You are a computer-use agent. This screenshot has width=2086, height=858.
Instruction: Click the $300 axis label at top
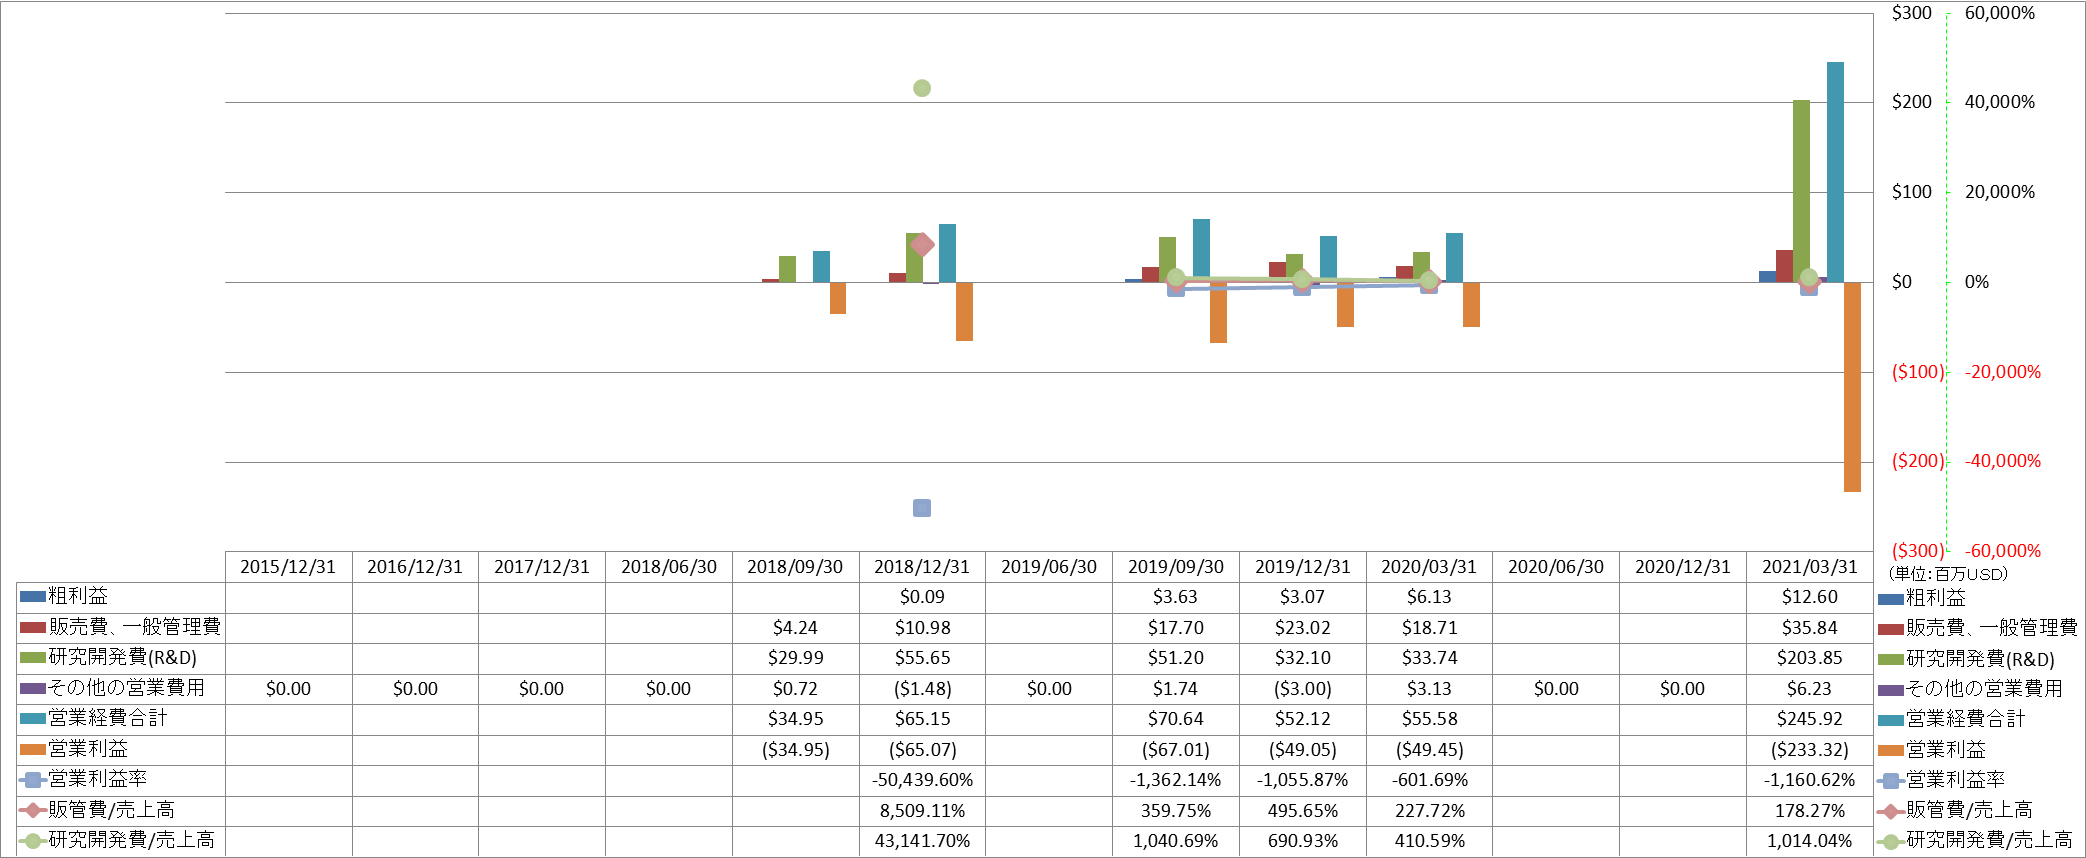tap(1912, 13)
